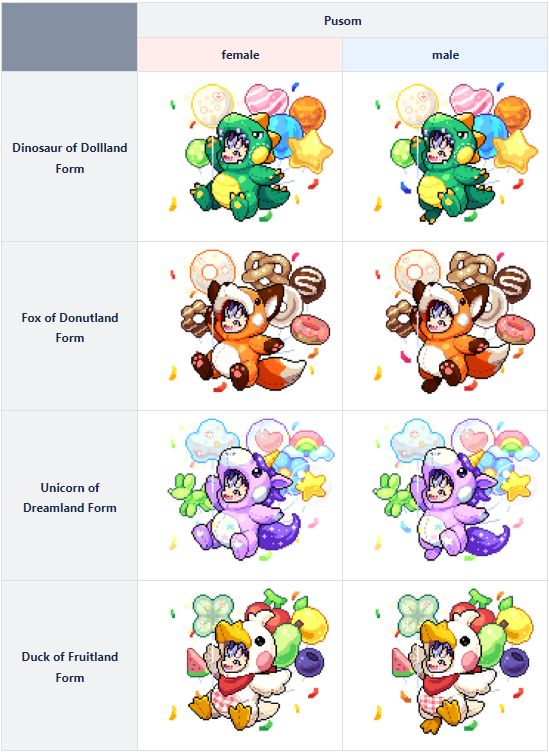Click the female column header

coord(240,55)
